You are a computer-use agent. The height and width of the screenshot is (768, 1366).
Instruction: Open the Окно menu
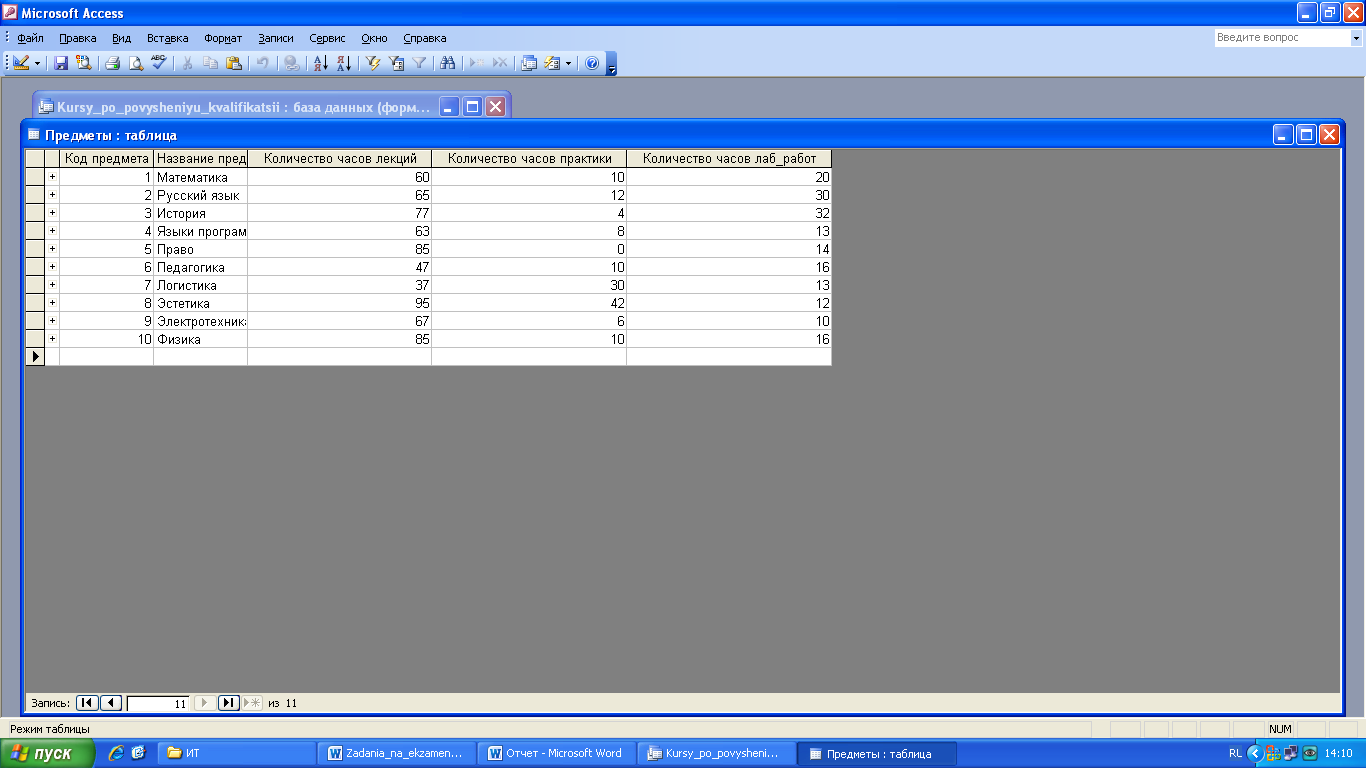375,38
